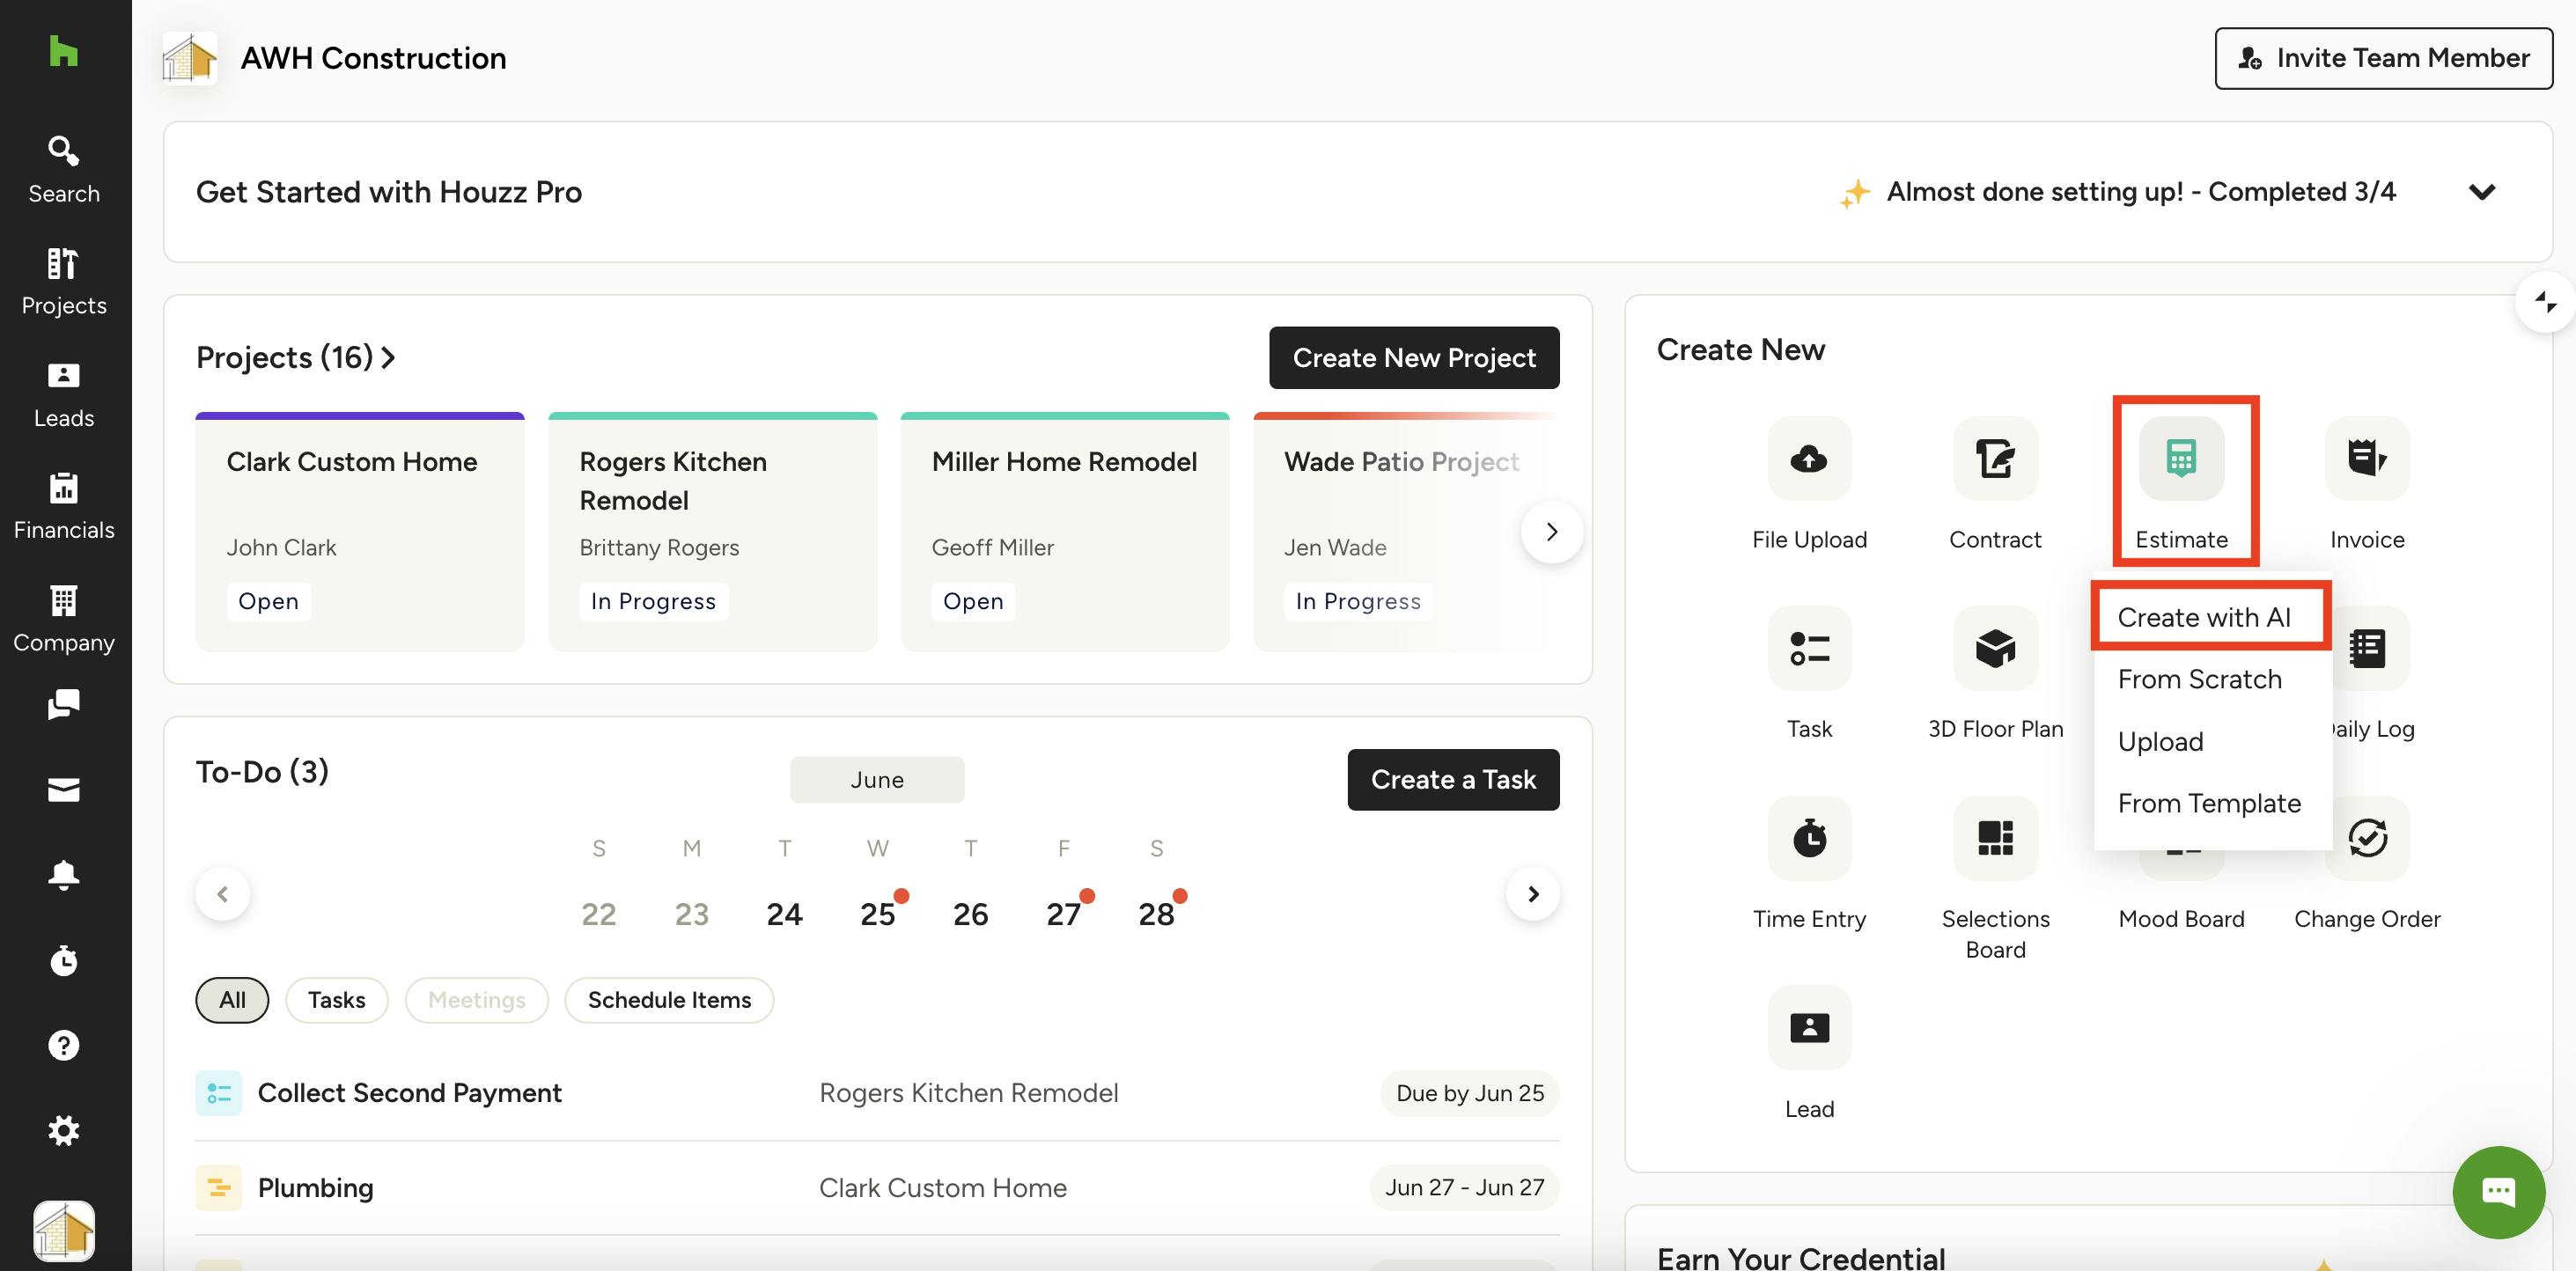Click the Selections Board icon
2576x1271 pixels.
click(x=1995, y=838)
